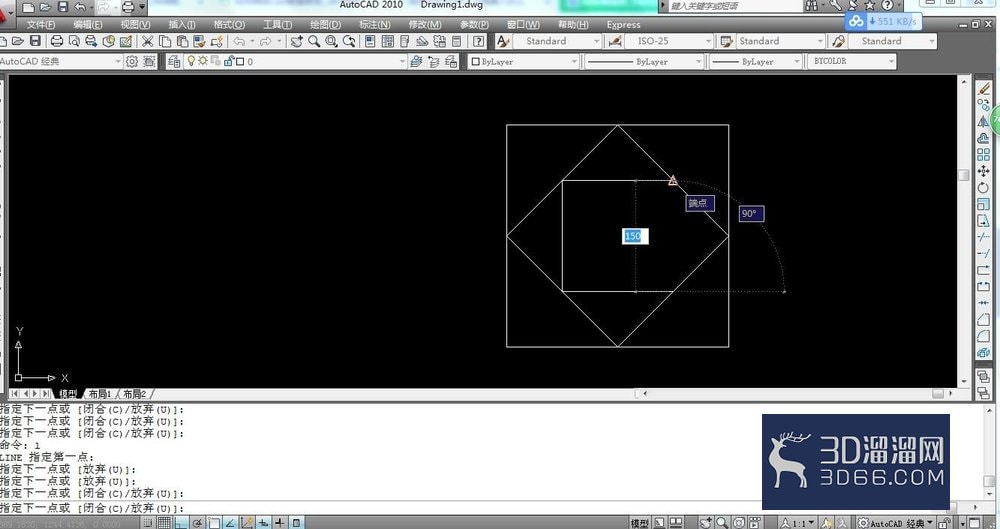
Task: Open the Express menu
Action: click(623, 25)
